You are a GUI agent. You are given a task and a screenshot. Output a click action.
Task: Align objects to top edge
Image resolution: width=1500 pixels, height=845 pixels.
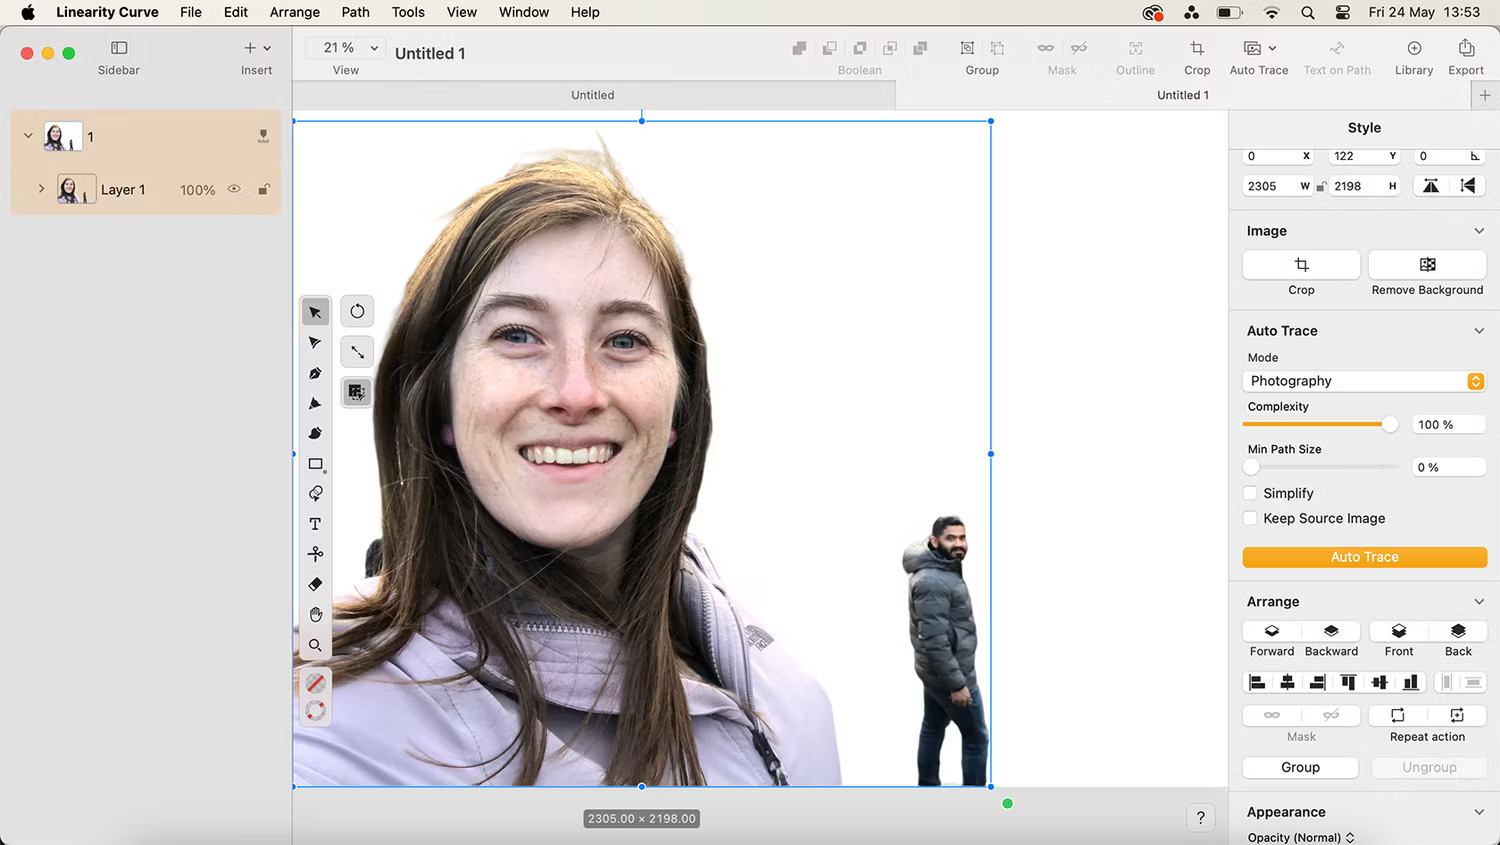coord(1349,682)
